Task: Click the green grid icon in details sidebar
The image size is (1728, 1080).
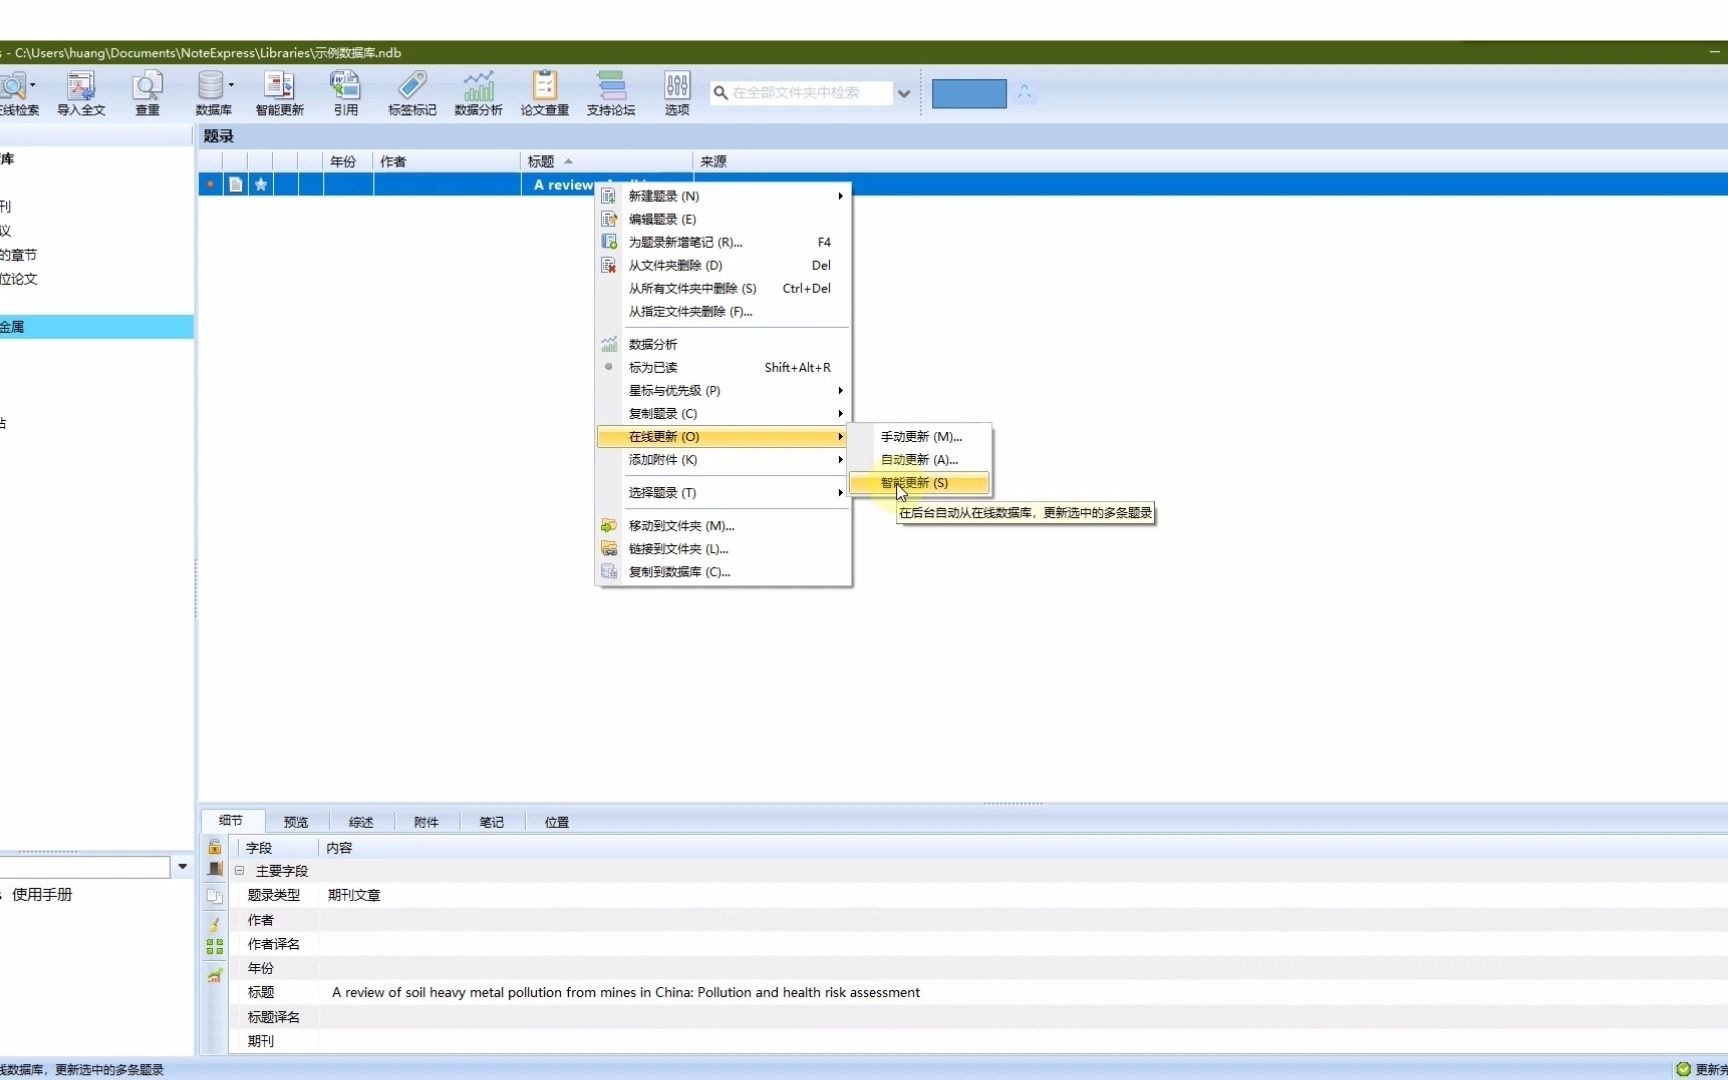Action: click(x=214, y=946)
